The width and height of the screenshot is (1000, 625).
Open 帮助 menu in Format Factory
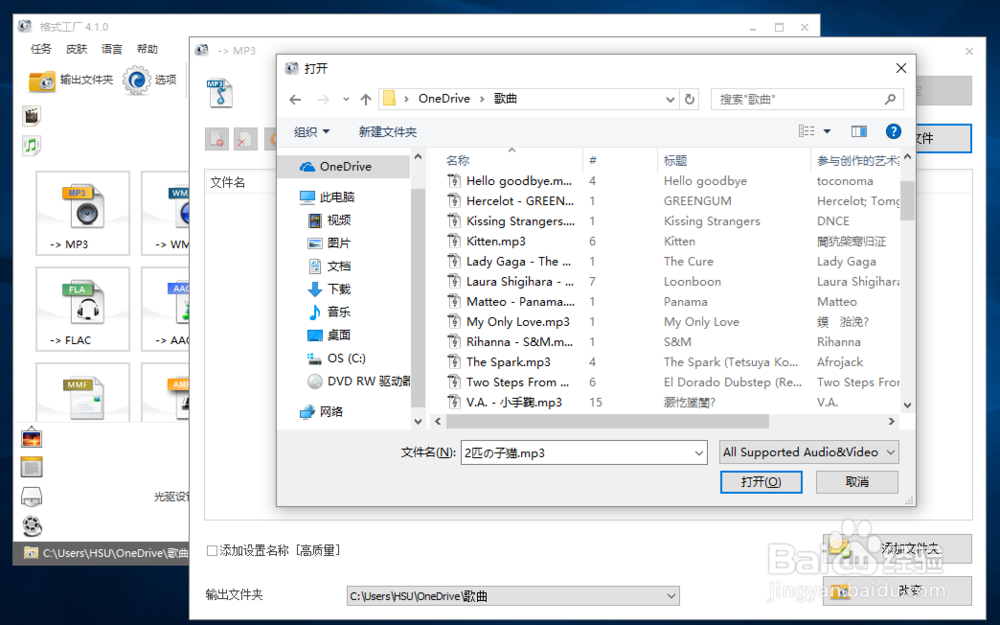(x=147, y=49)
